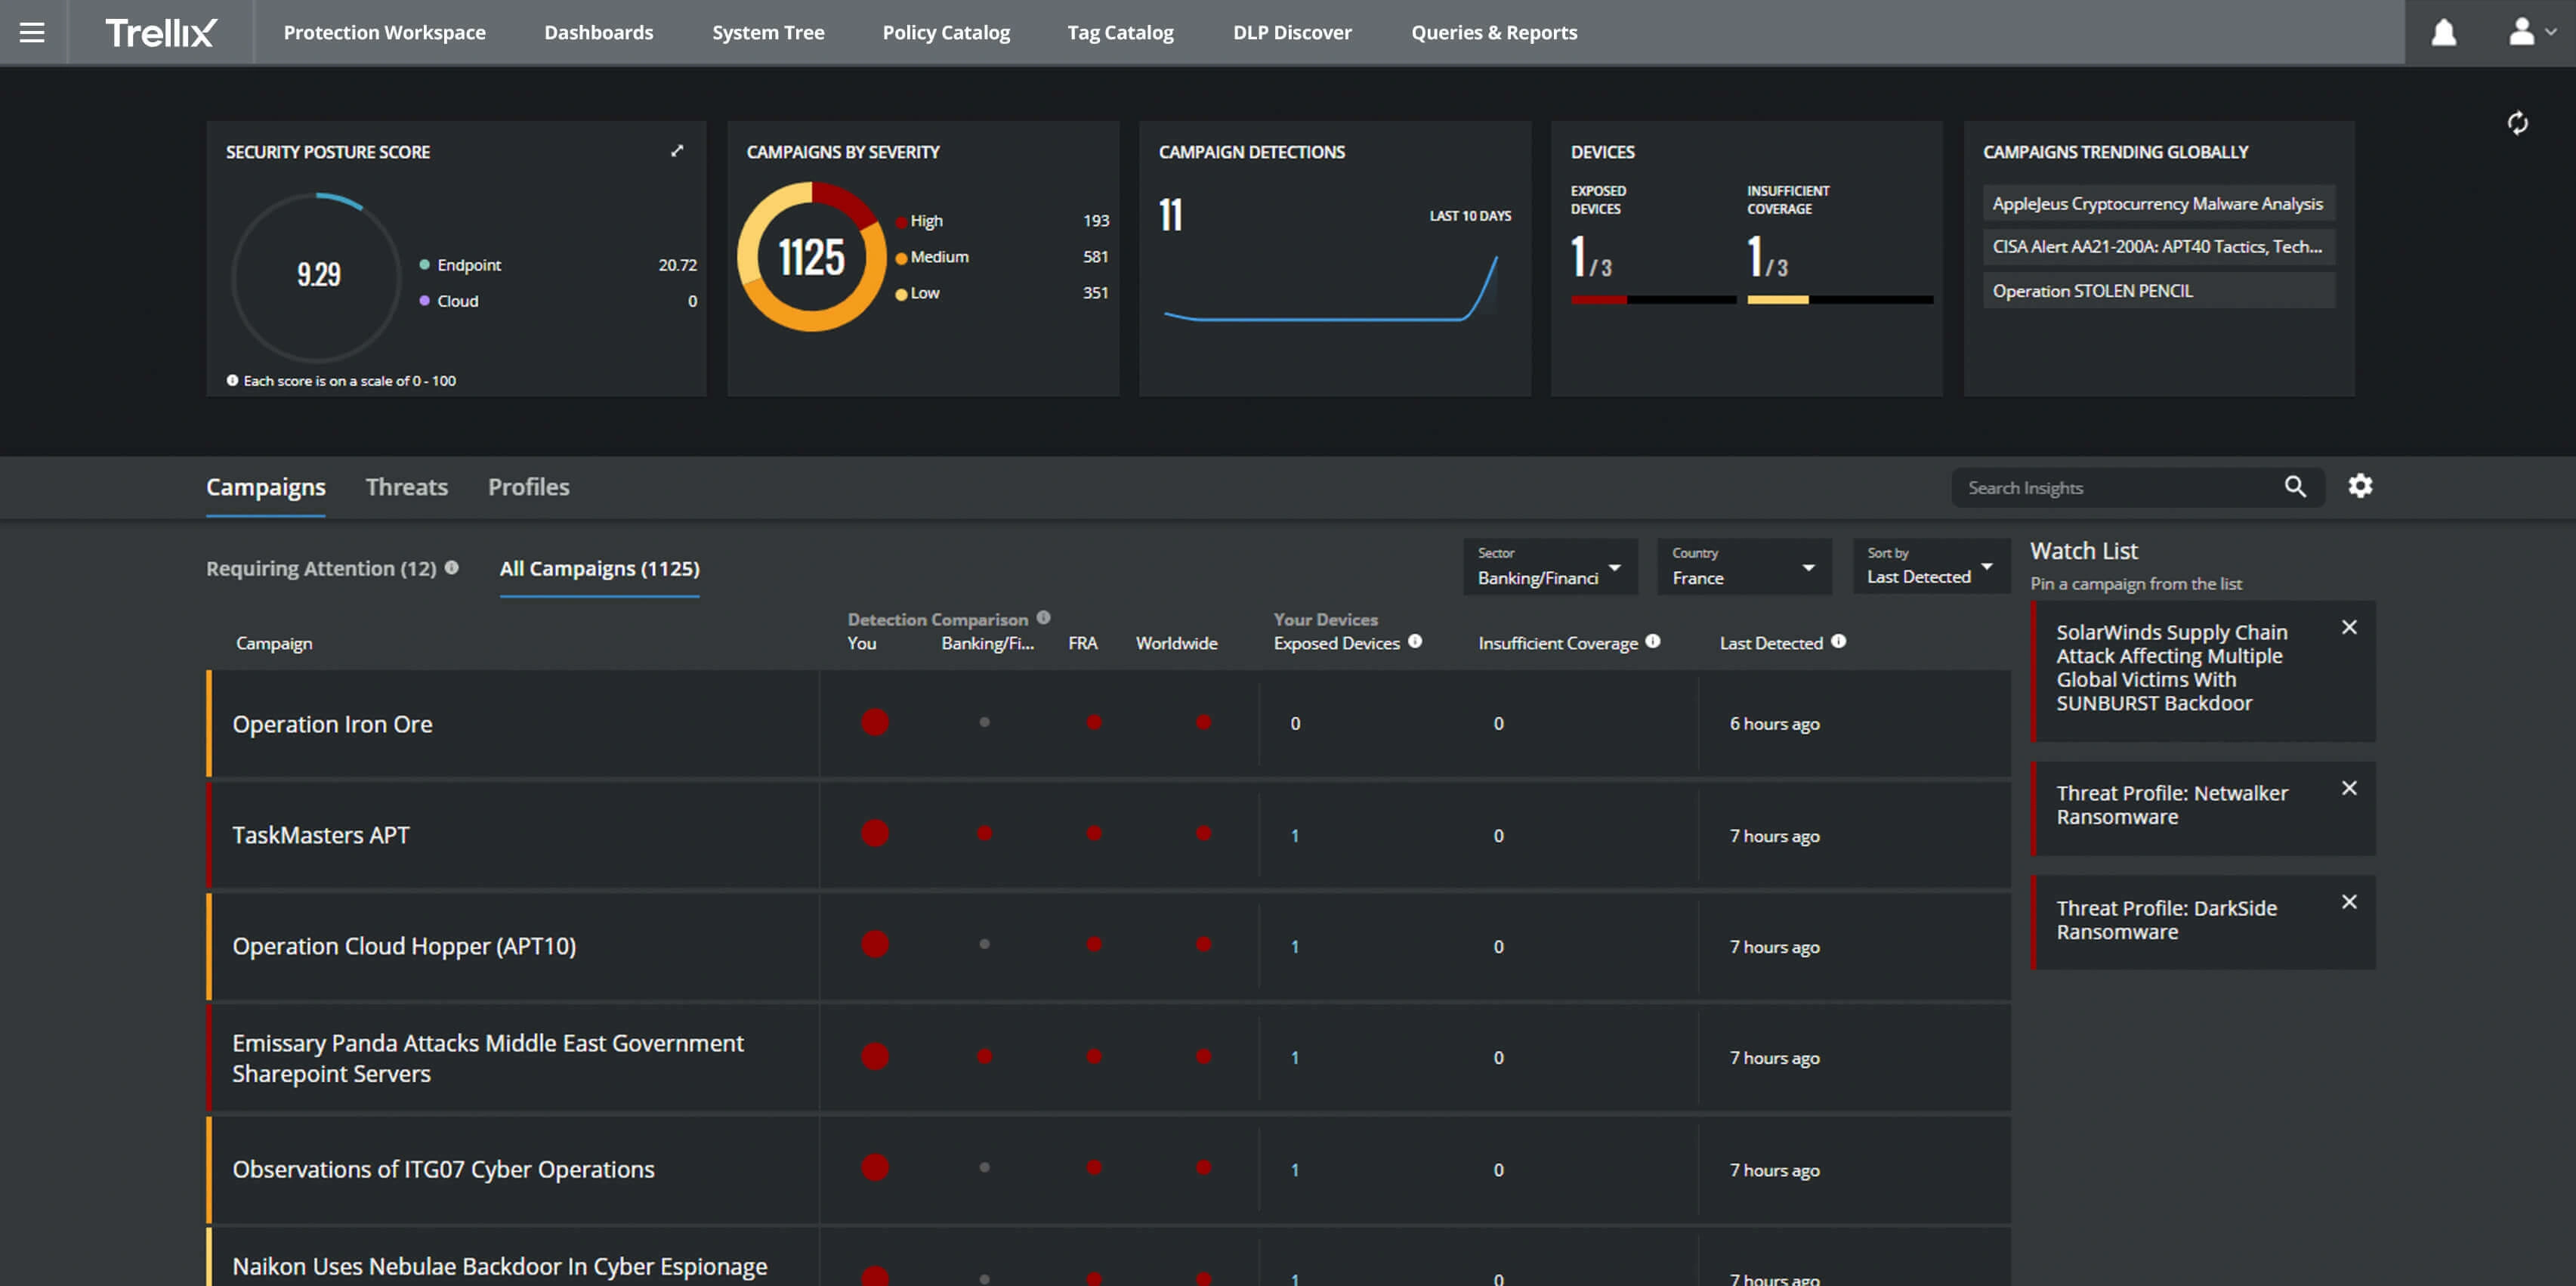This screenshot has width=2576, height=1286.
Task: Open the user account menu
Action: [x=2531, y=32]
